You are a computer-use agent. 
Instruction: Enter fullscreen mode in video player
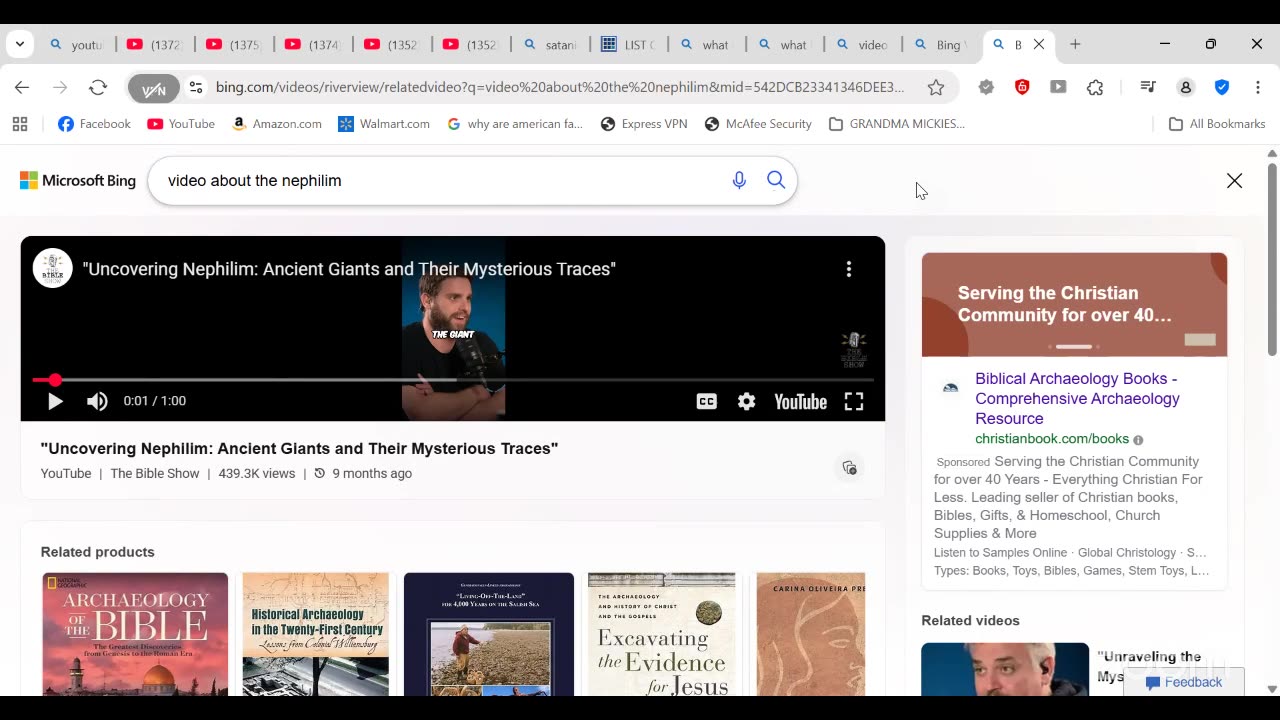coord(854,401)
